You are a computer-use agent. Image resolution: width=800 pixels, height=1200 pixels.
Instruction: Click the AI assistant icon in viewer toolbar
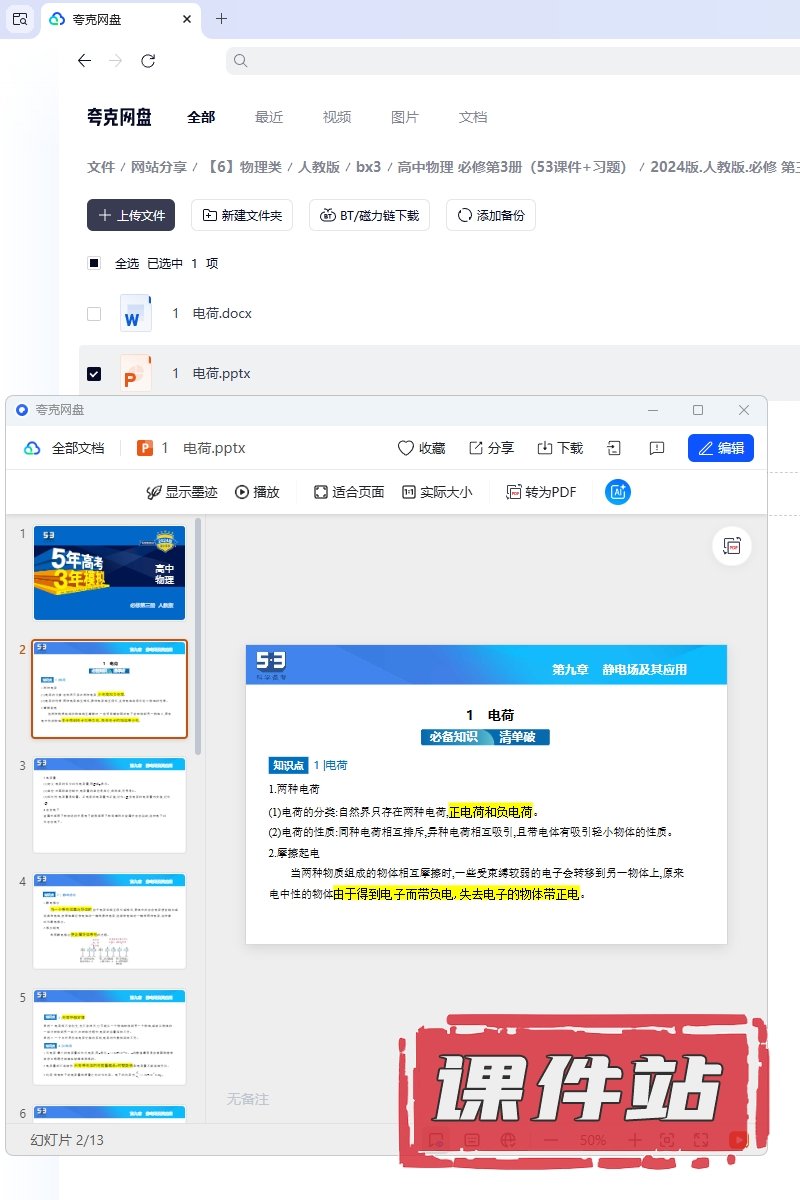[618, 492]
